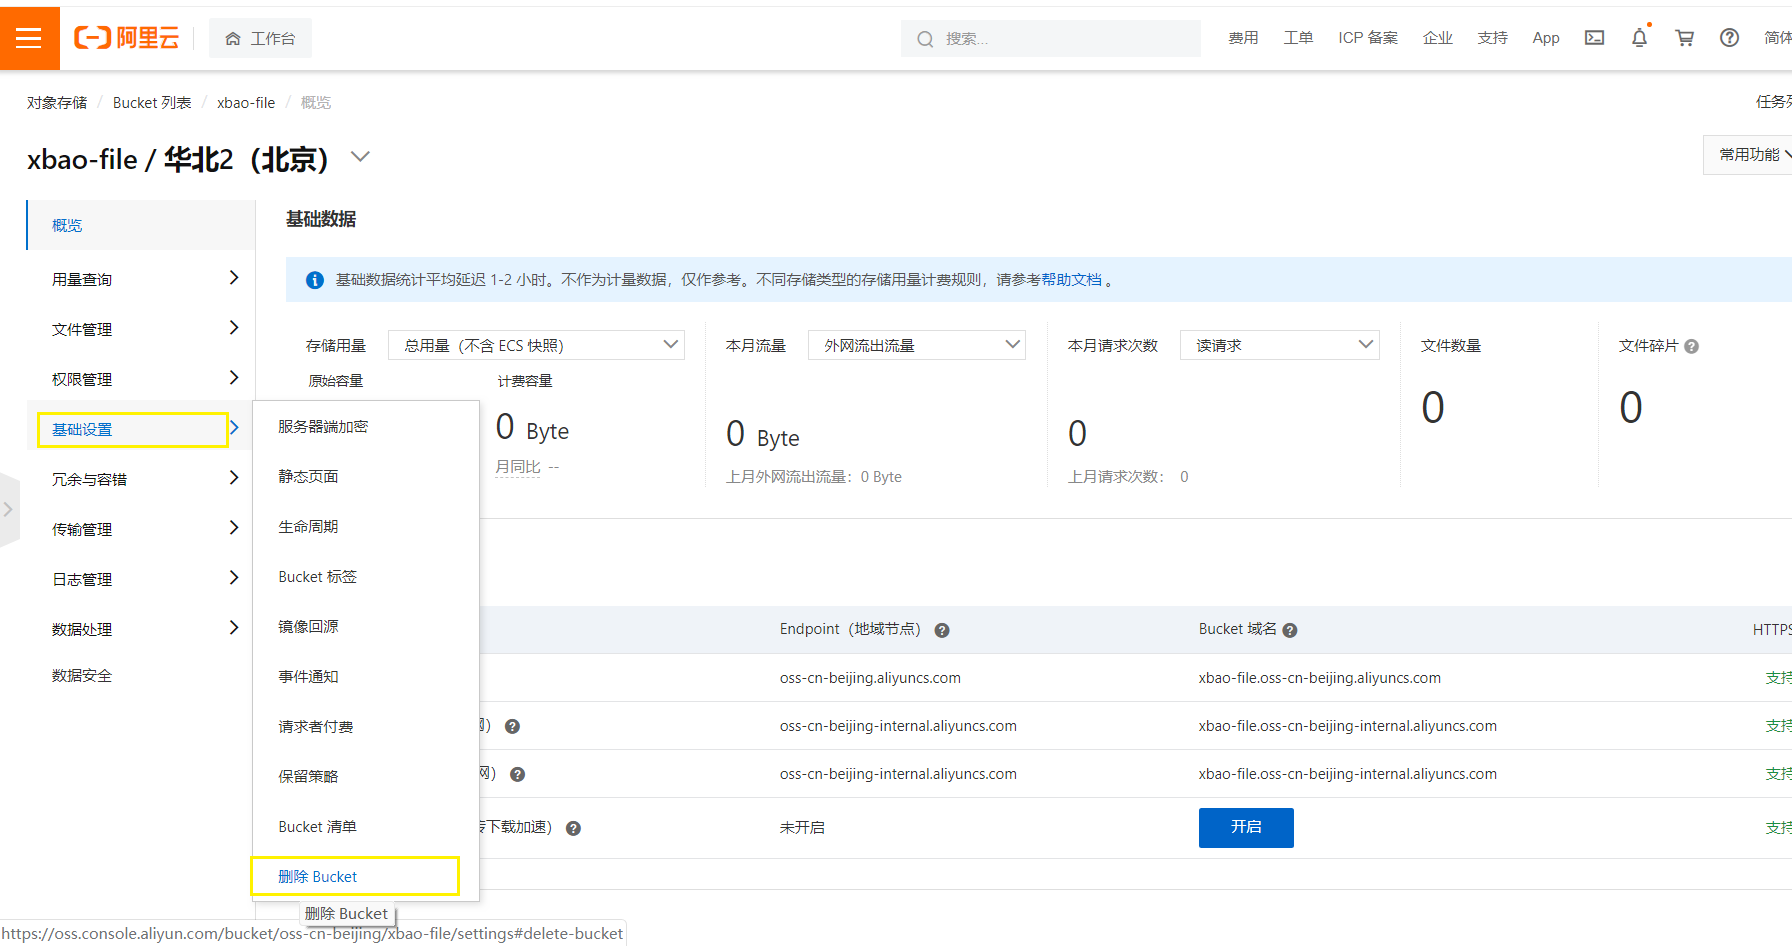Image resolution: width=1792 pixels, height=946 pixels.
Task: Open 支持 in the top navigation
Action: pos(1493,38)
